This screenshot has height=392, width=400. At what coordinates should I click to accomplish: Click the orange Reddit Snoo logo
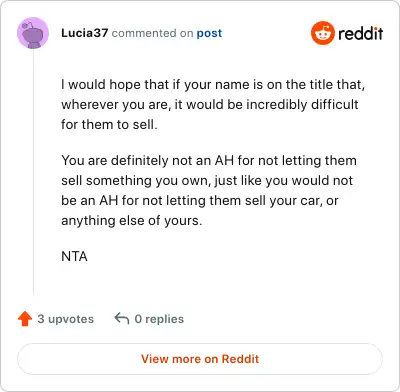click(x=323, y=33)
